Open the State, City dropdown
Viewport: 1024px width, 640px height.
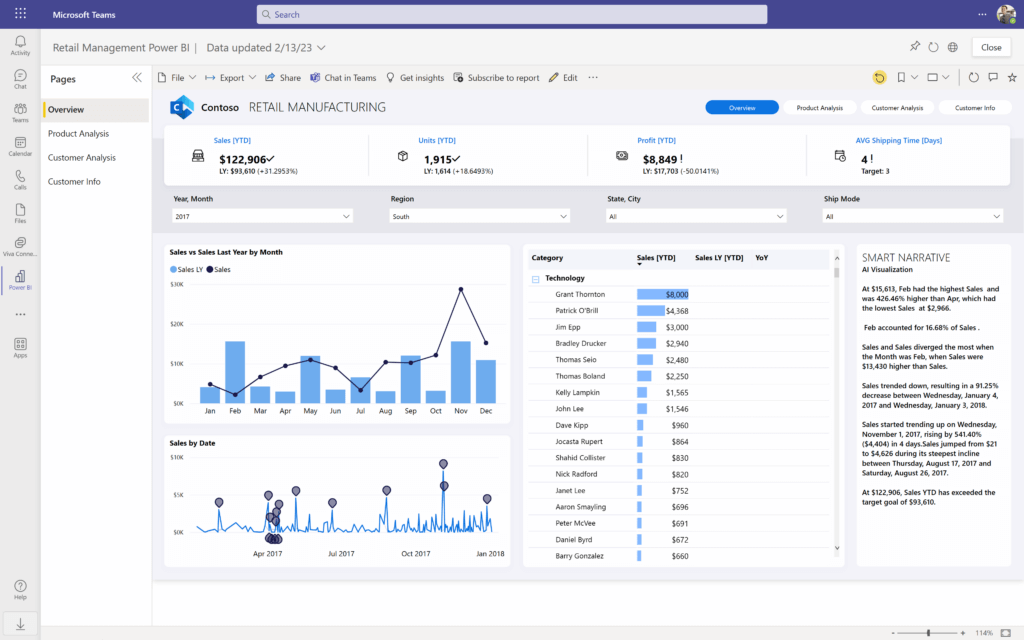coord(696,216)
